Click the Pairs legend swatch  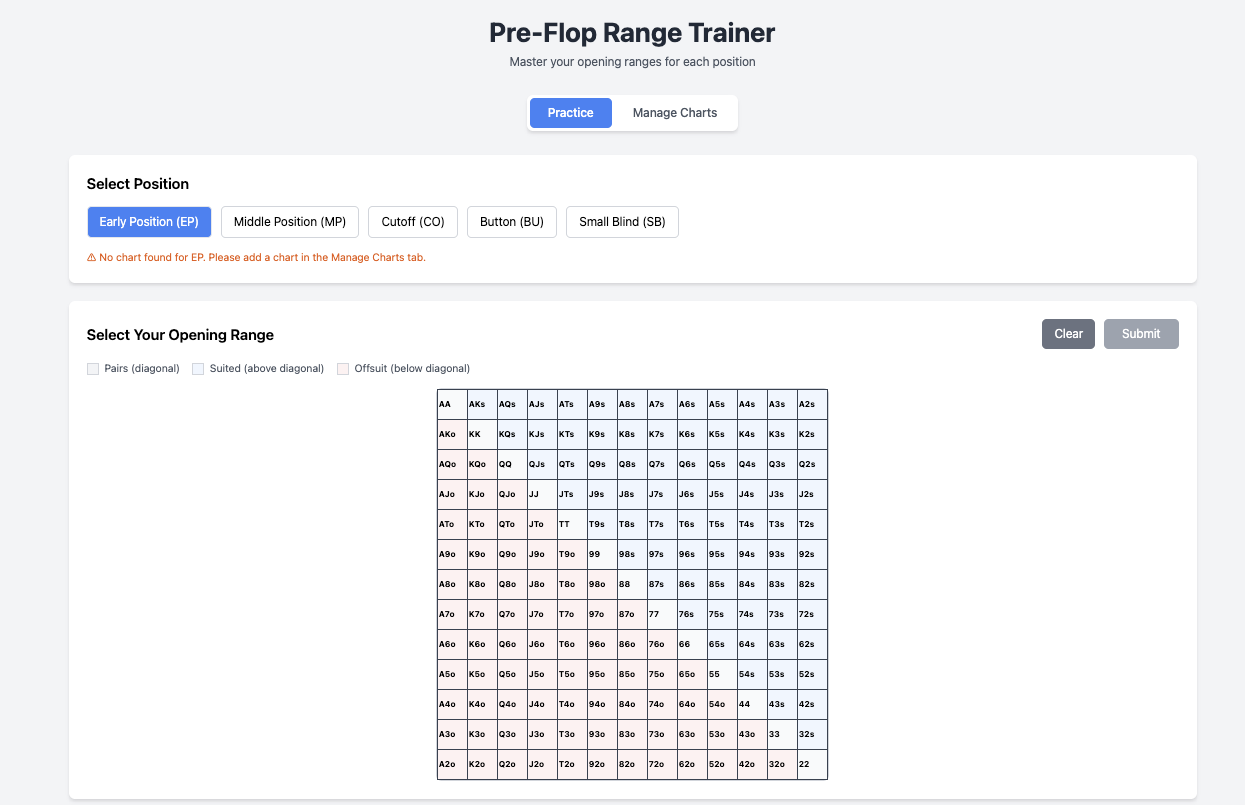pyautogui.click(x=93, y=369)
